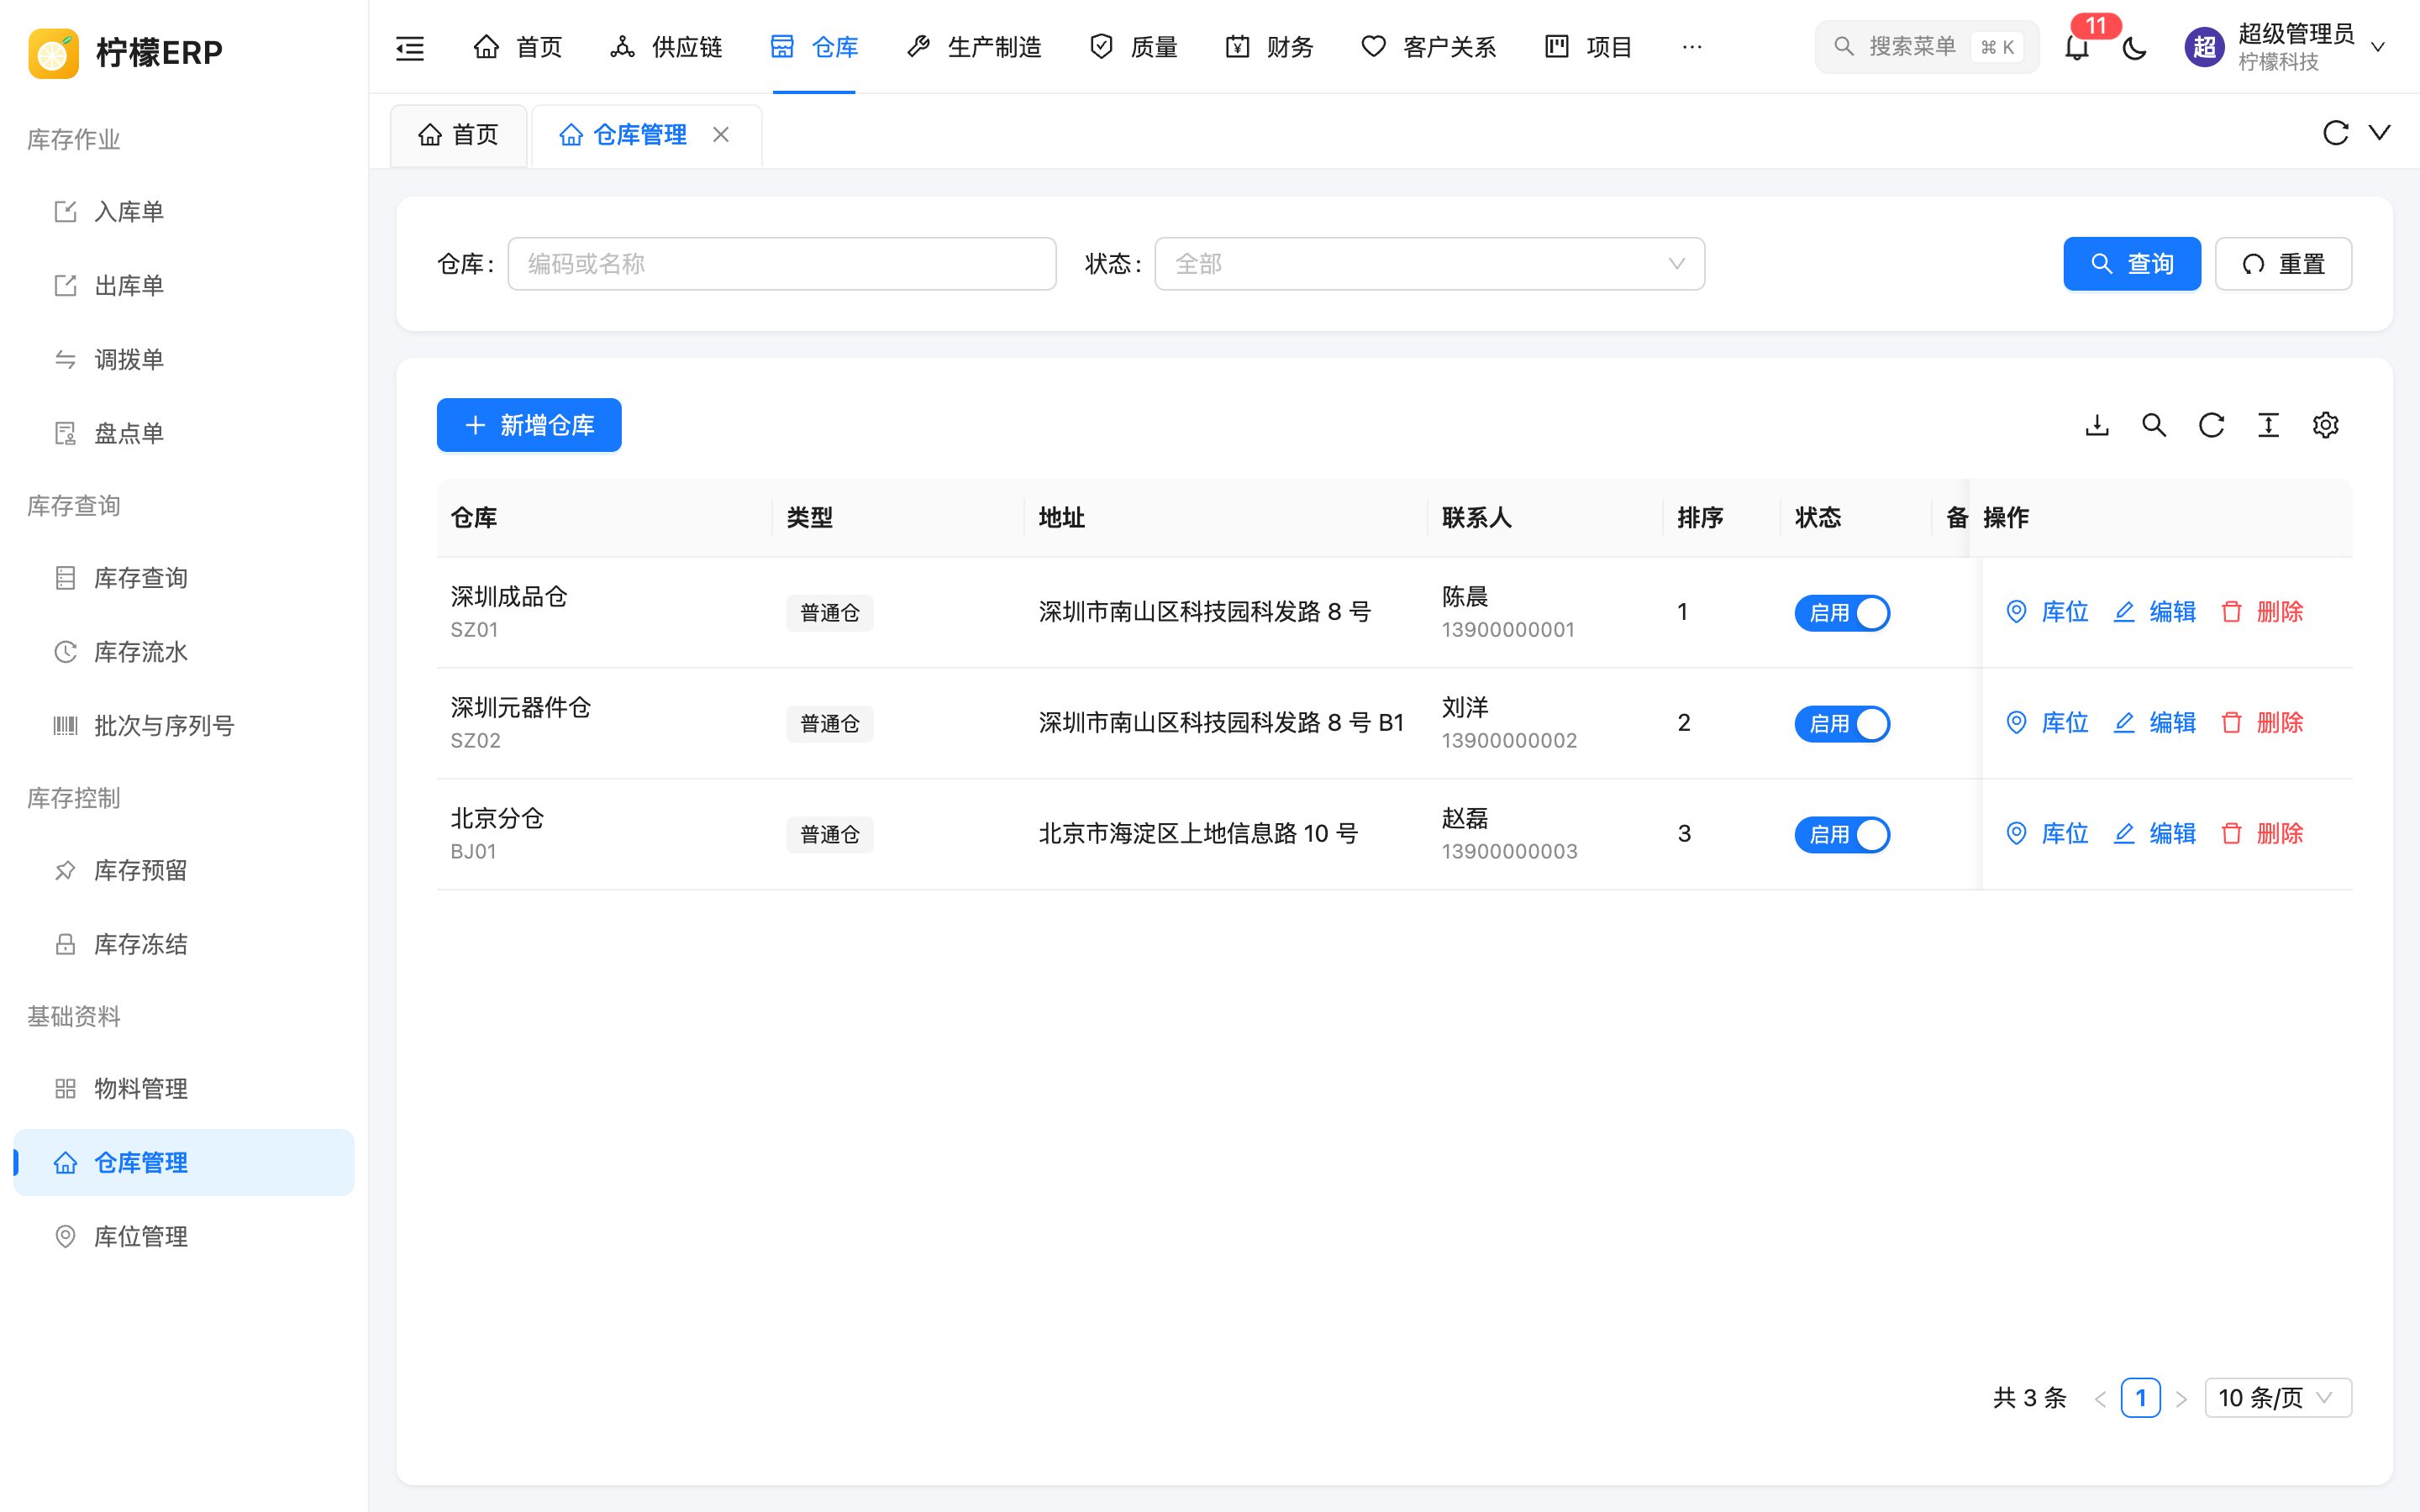
Task: Click the table refresh icon
Action: click(x=2211, y=425)
